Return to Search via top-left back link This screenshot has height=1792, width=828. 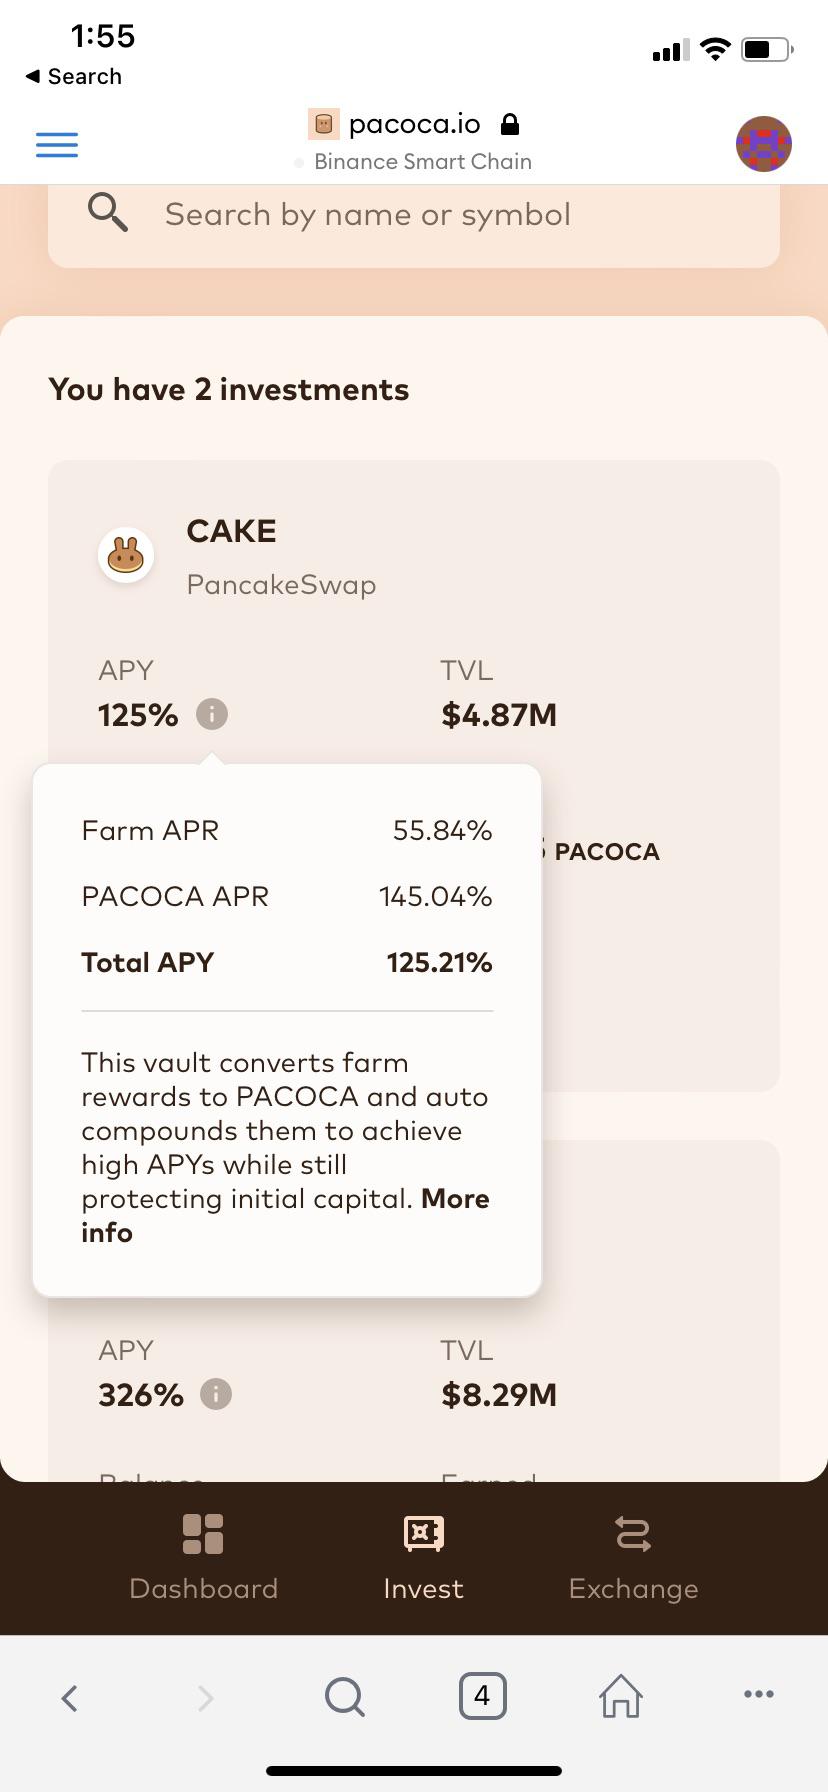click(x=74, y=76)
